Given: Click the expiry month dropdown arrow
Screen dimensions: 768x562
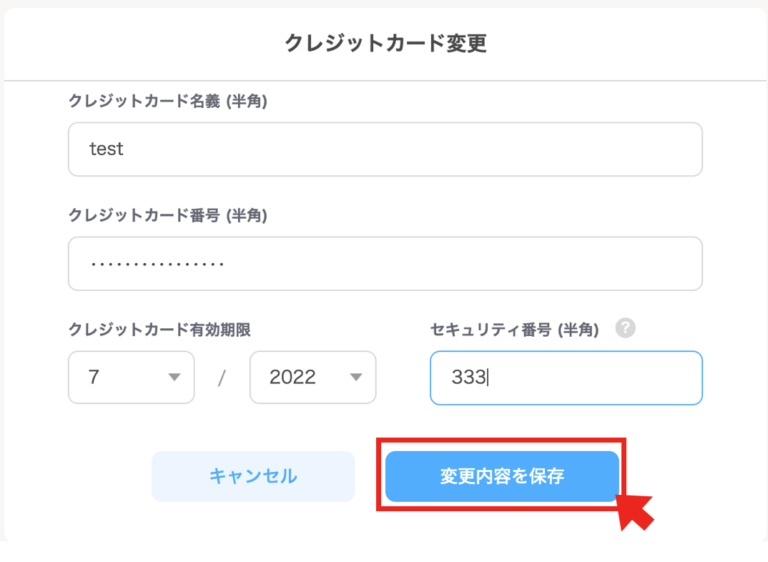Looking at the screenshot, I should pyautogui.click(x=175, y=377).
